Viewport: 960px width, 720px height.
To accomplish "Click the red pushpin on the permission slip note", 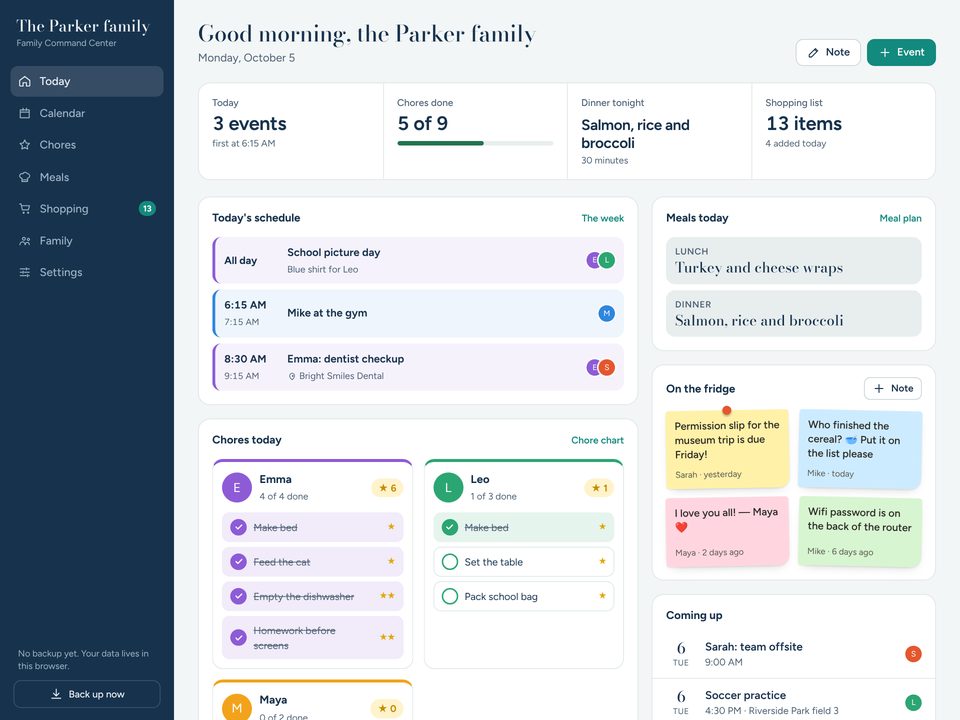I will click(727, 410).
